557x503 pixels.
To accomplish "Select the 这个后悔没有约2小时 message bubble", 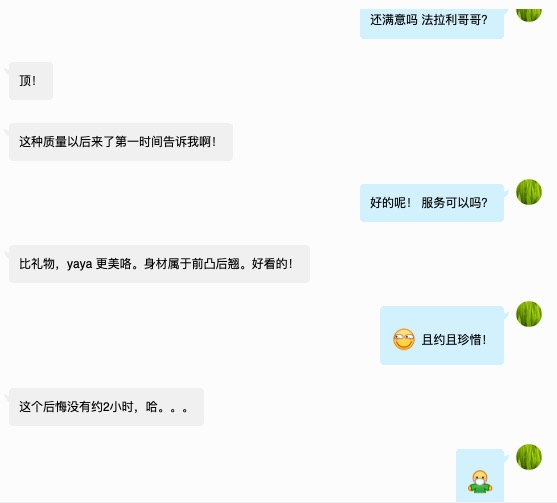I will coord(106,407).
